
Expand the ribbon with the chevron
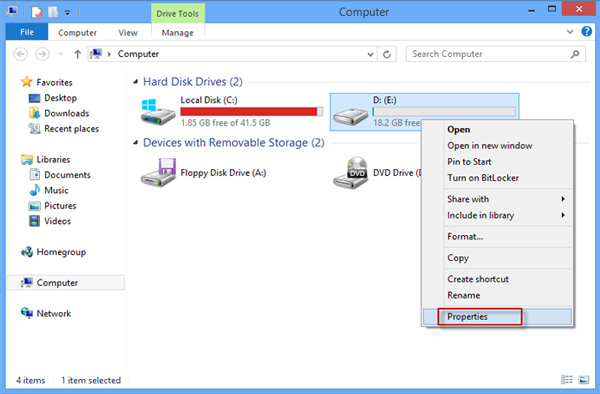click(570, 32)
